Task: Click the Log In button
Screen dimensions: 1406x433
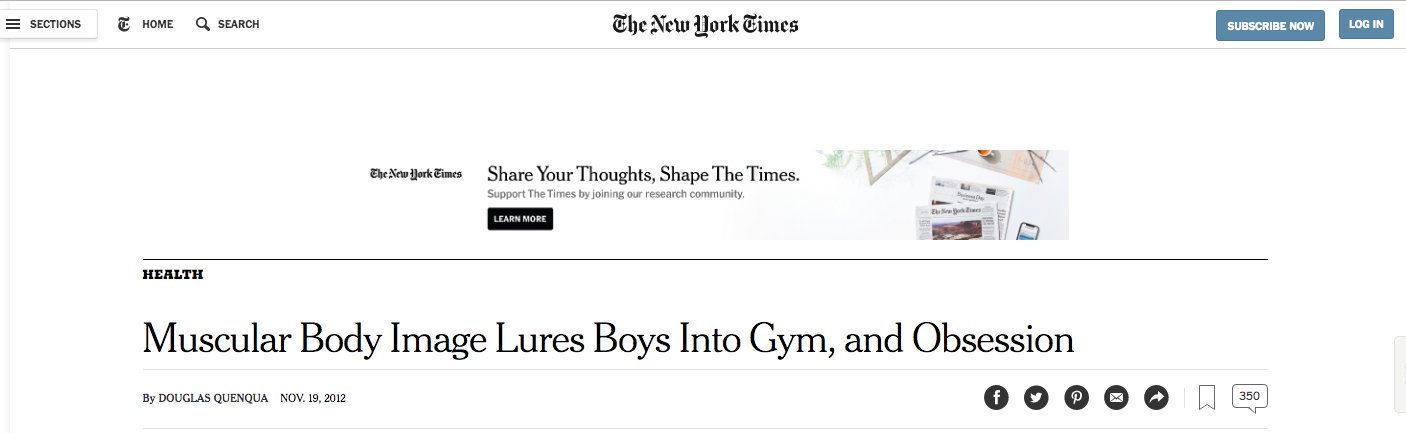Action: 1365,25
